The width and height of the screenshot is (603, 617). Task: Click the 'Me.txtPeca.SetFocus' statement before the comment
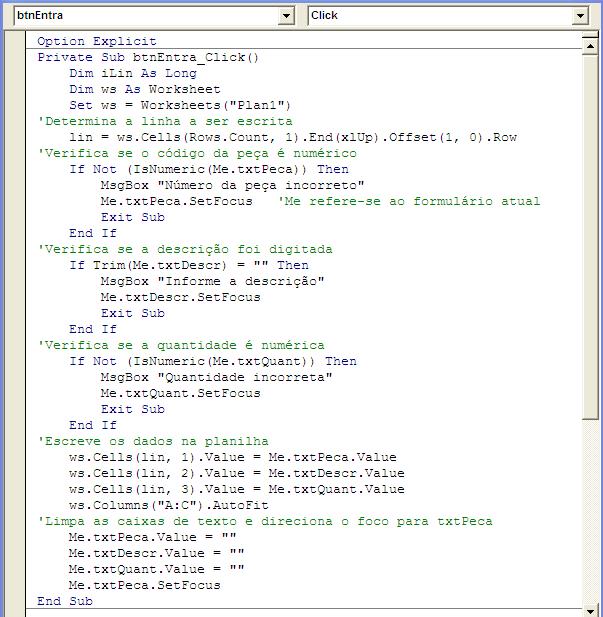pos(176,201)
